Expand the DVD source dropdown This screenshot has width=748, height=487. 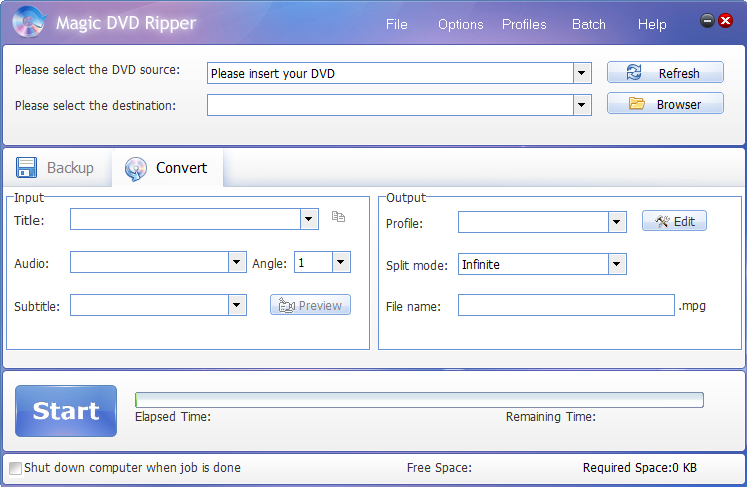click(x=582, y=73)
